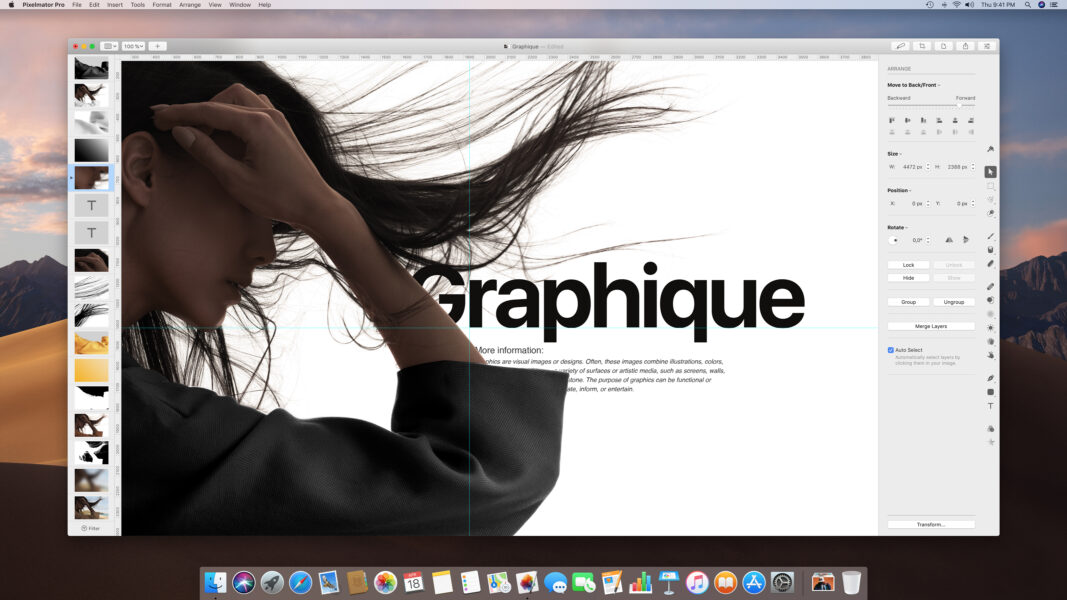Open the Format menu in the menu bar
The height and width of the screenshot is (600, 1067).
click(161, 4)
